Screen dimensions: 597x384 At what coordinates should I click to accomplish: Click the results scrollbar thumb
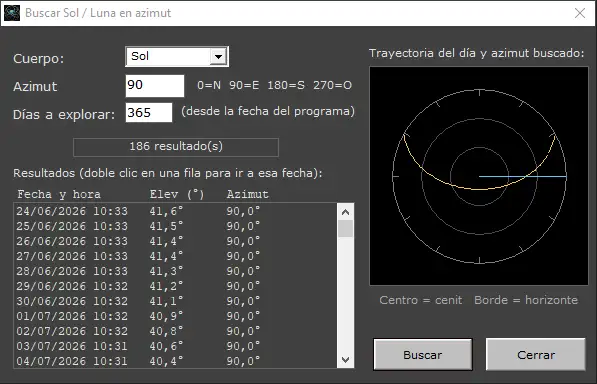345,229
